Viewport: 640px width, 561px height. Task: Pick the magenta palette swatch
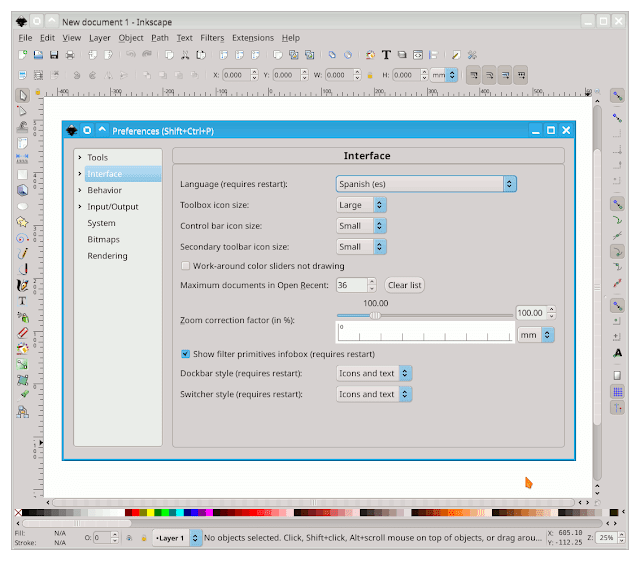click(209, 512)
